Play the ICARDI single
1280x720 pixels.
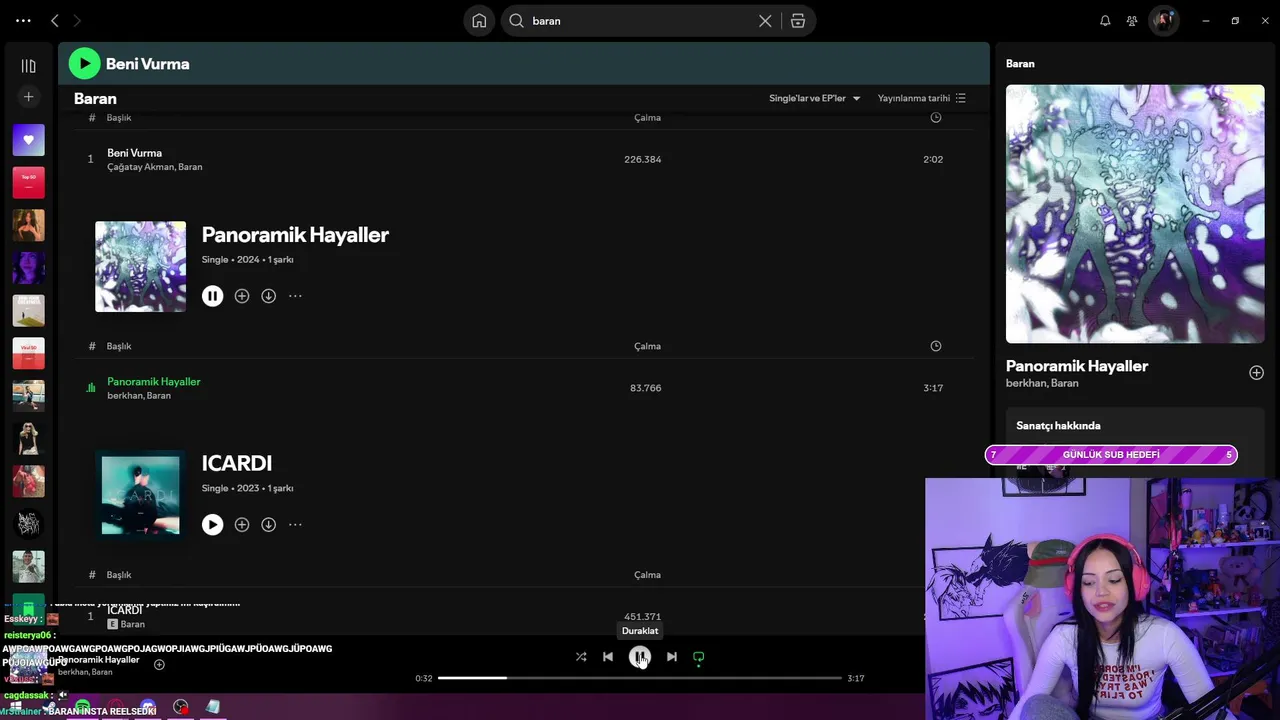(x=212, y=525)
